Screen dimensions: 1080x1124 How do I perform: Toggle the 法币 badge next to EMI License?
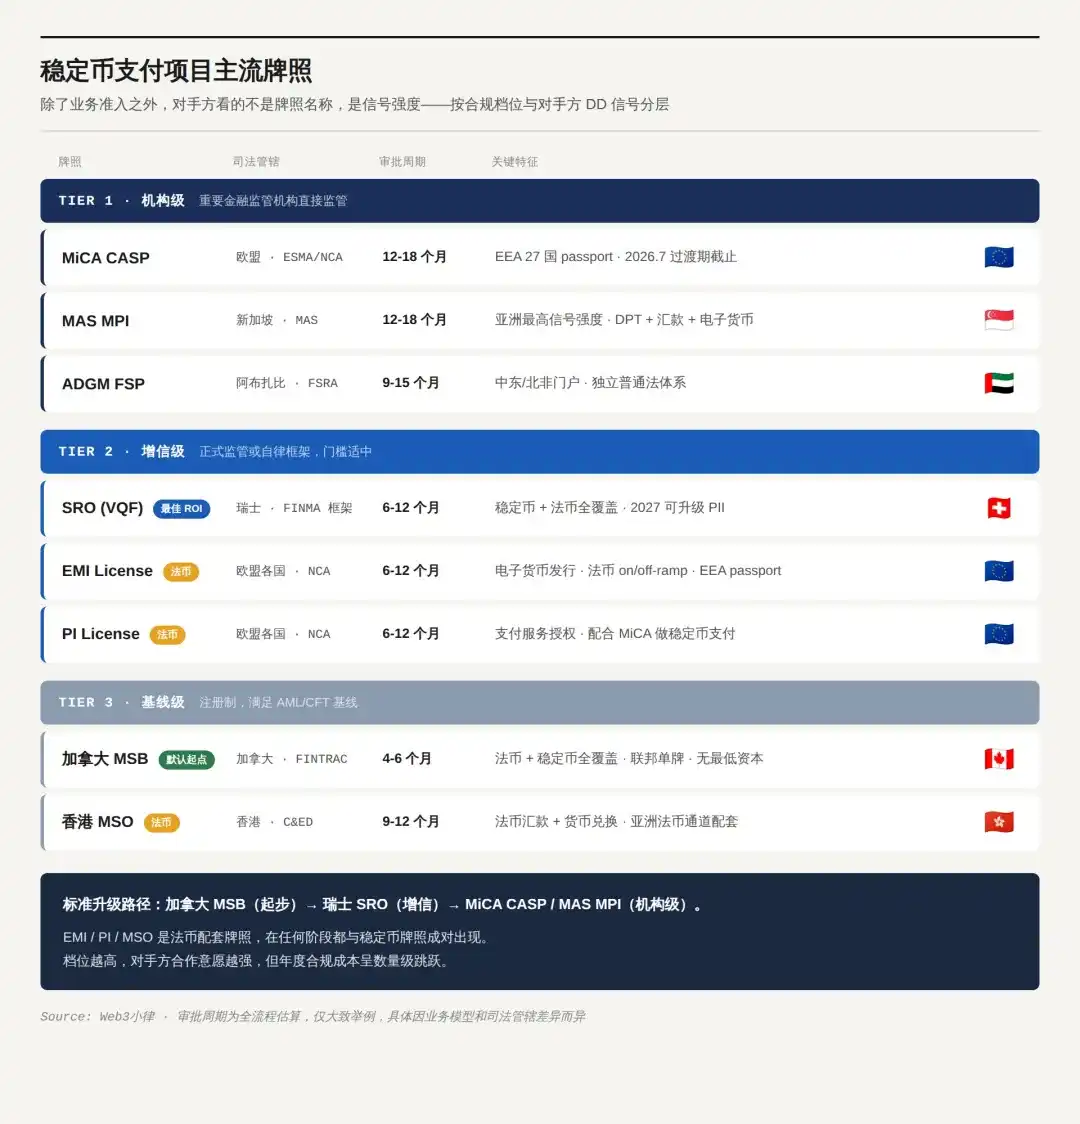point(181,571)
